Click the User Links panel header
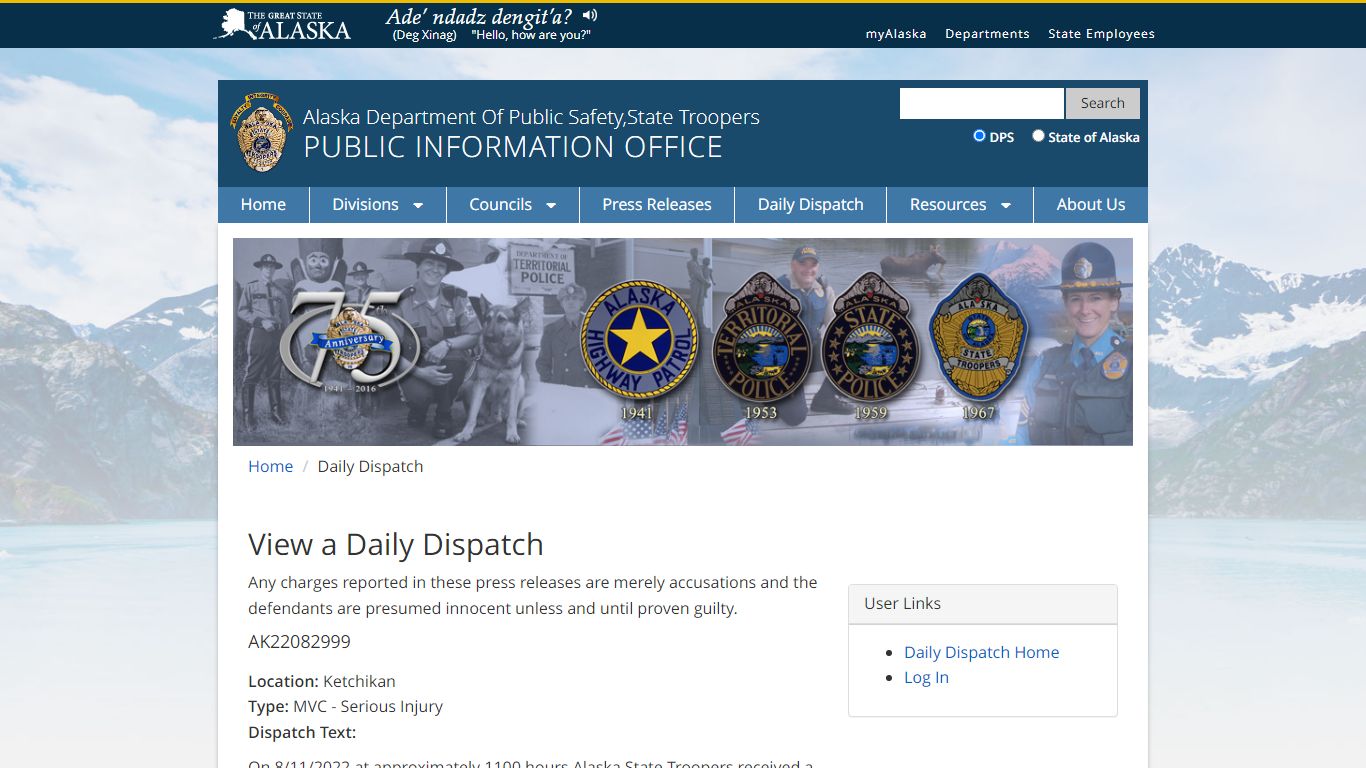Image resolution: width=1366 pixels, height=768 pixels. pos(982,604)
